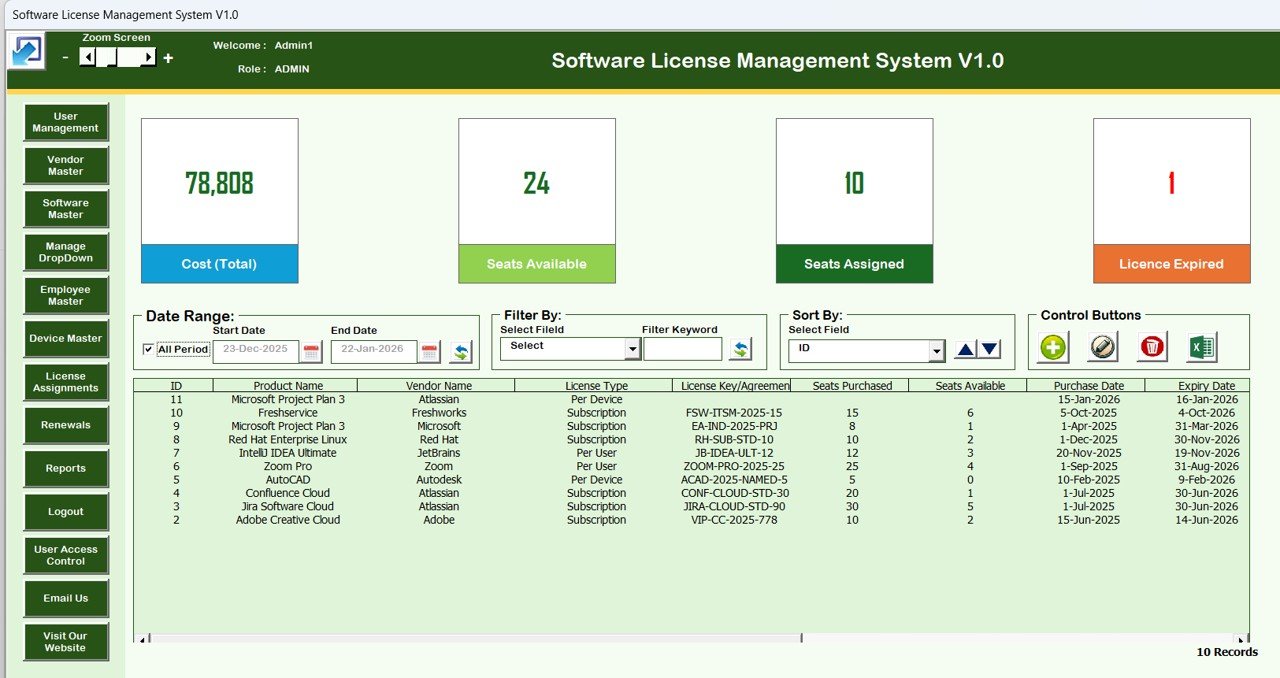Click the Filter By refresh icon
Viewport: 1280px width, 678px height.
click(740, 349)
